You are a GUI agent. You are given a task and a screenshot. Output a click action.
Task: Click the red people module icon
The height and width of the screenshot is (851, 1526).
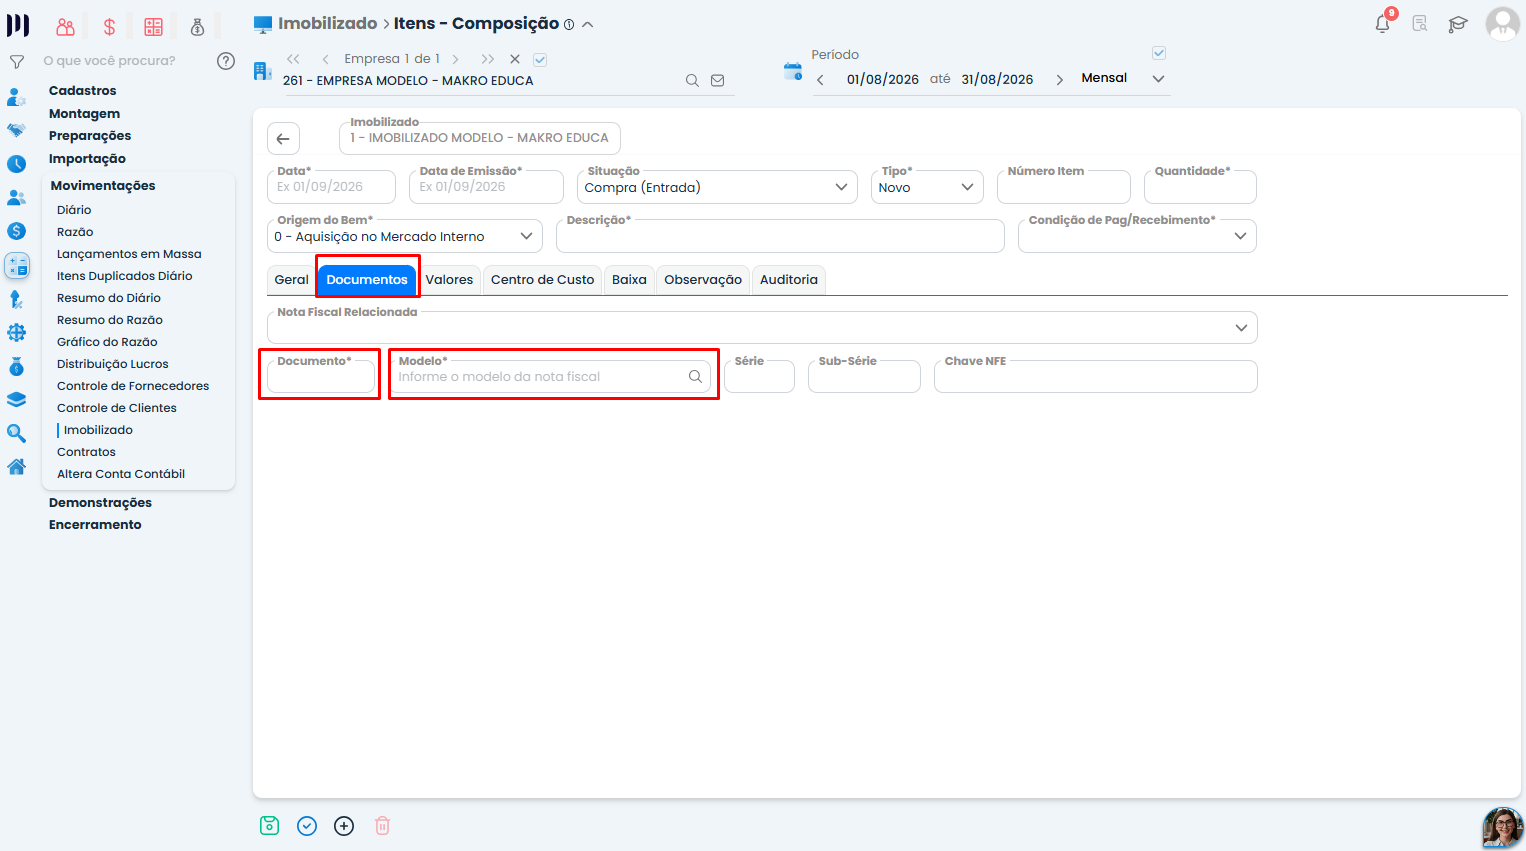(x=66, y=27)
